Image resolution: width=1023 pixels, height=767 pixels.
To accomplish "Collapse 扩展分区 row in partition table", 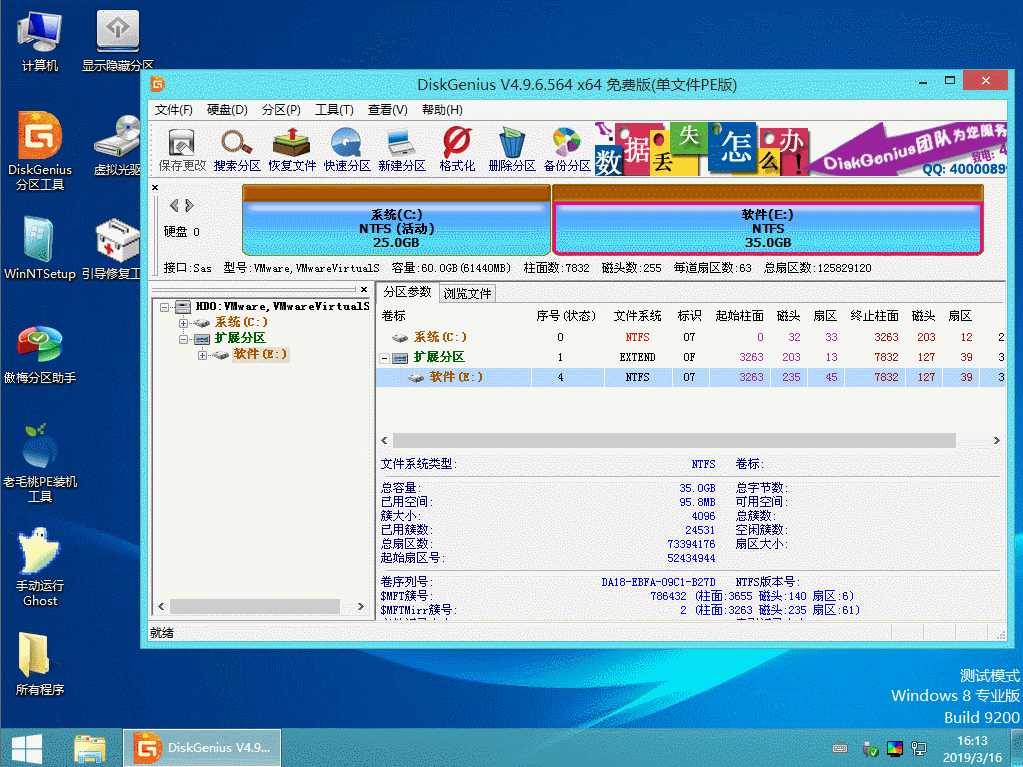I will [384, 358].
